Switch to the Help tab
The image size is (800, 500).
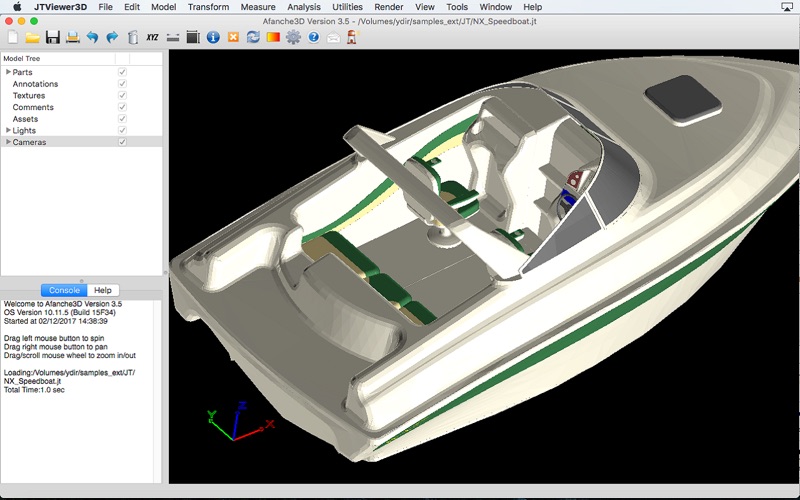(x=102, y=290)
